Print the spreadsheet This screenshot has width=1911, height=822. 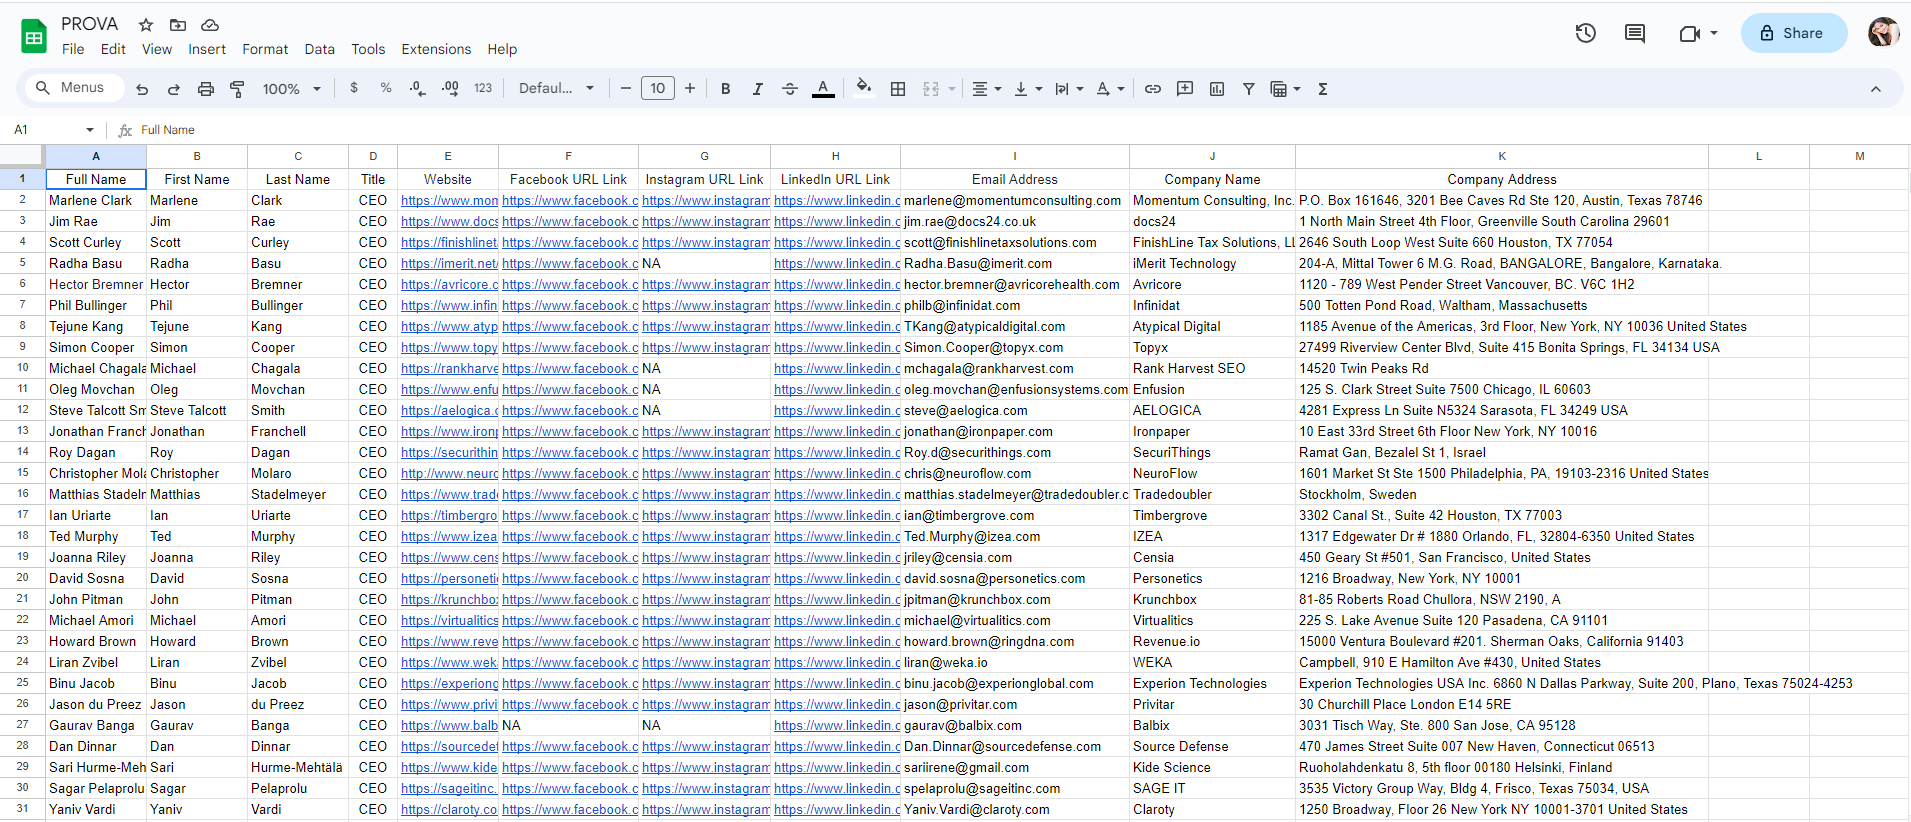pos(206,89)
